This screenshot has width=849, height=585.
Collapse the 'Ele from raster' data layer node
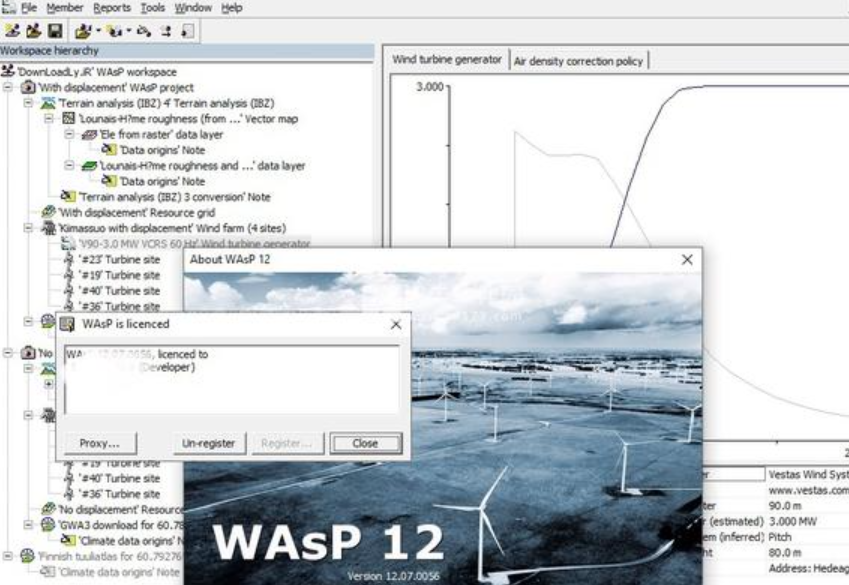(x=69, y=134)
